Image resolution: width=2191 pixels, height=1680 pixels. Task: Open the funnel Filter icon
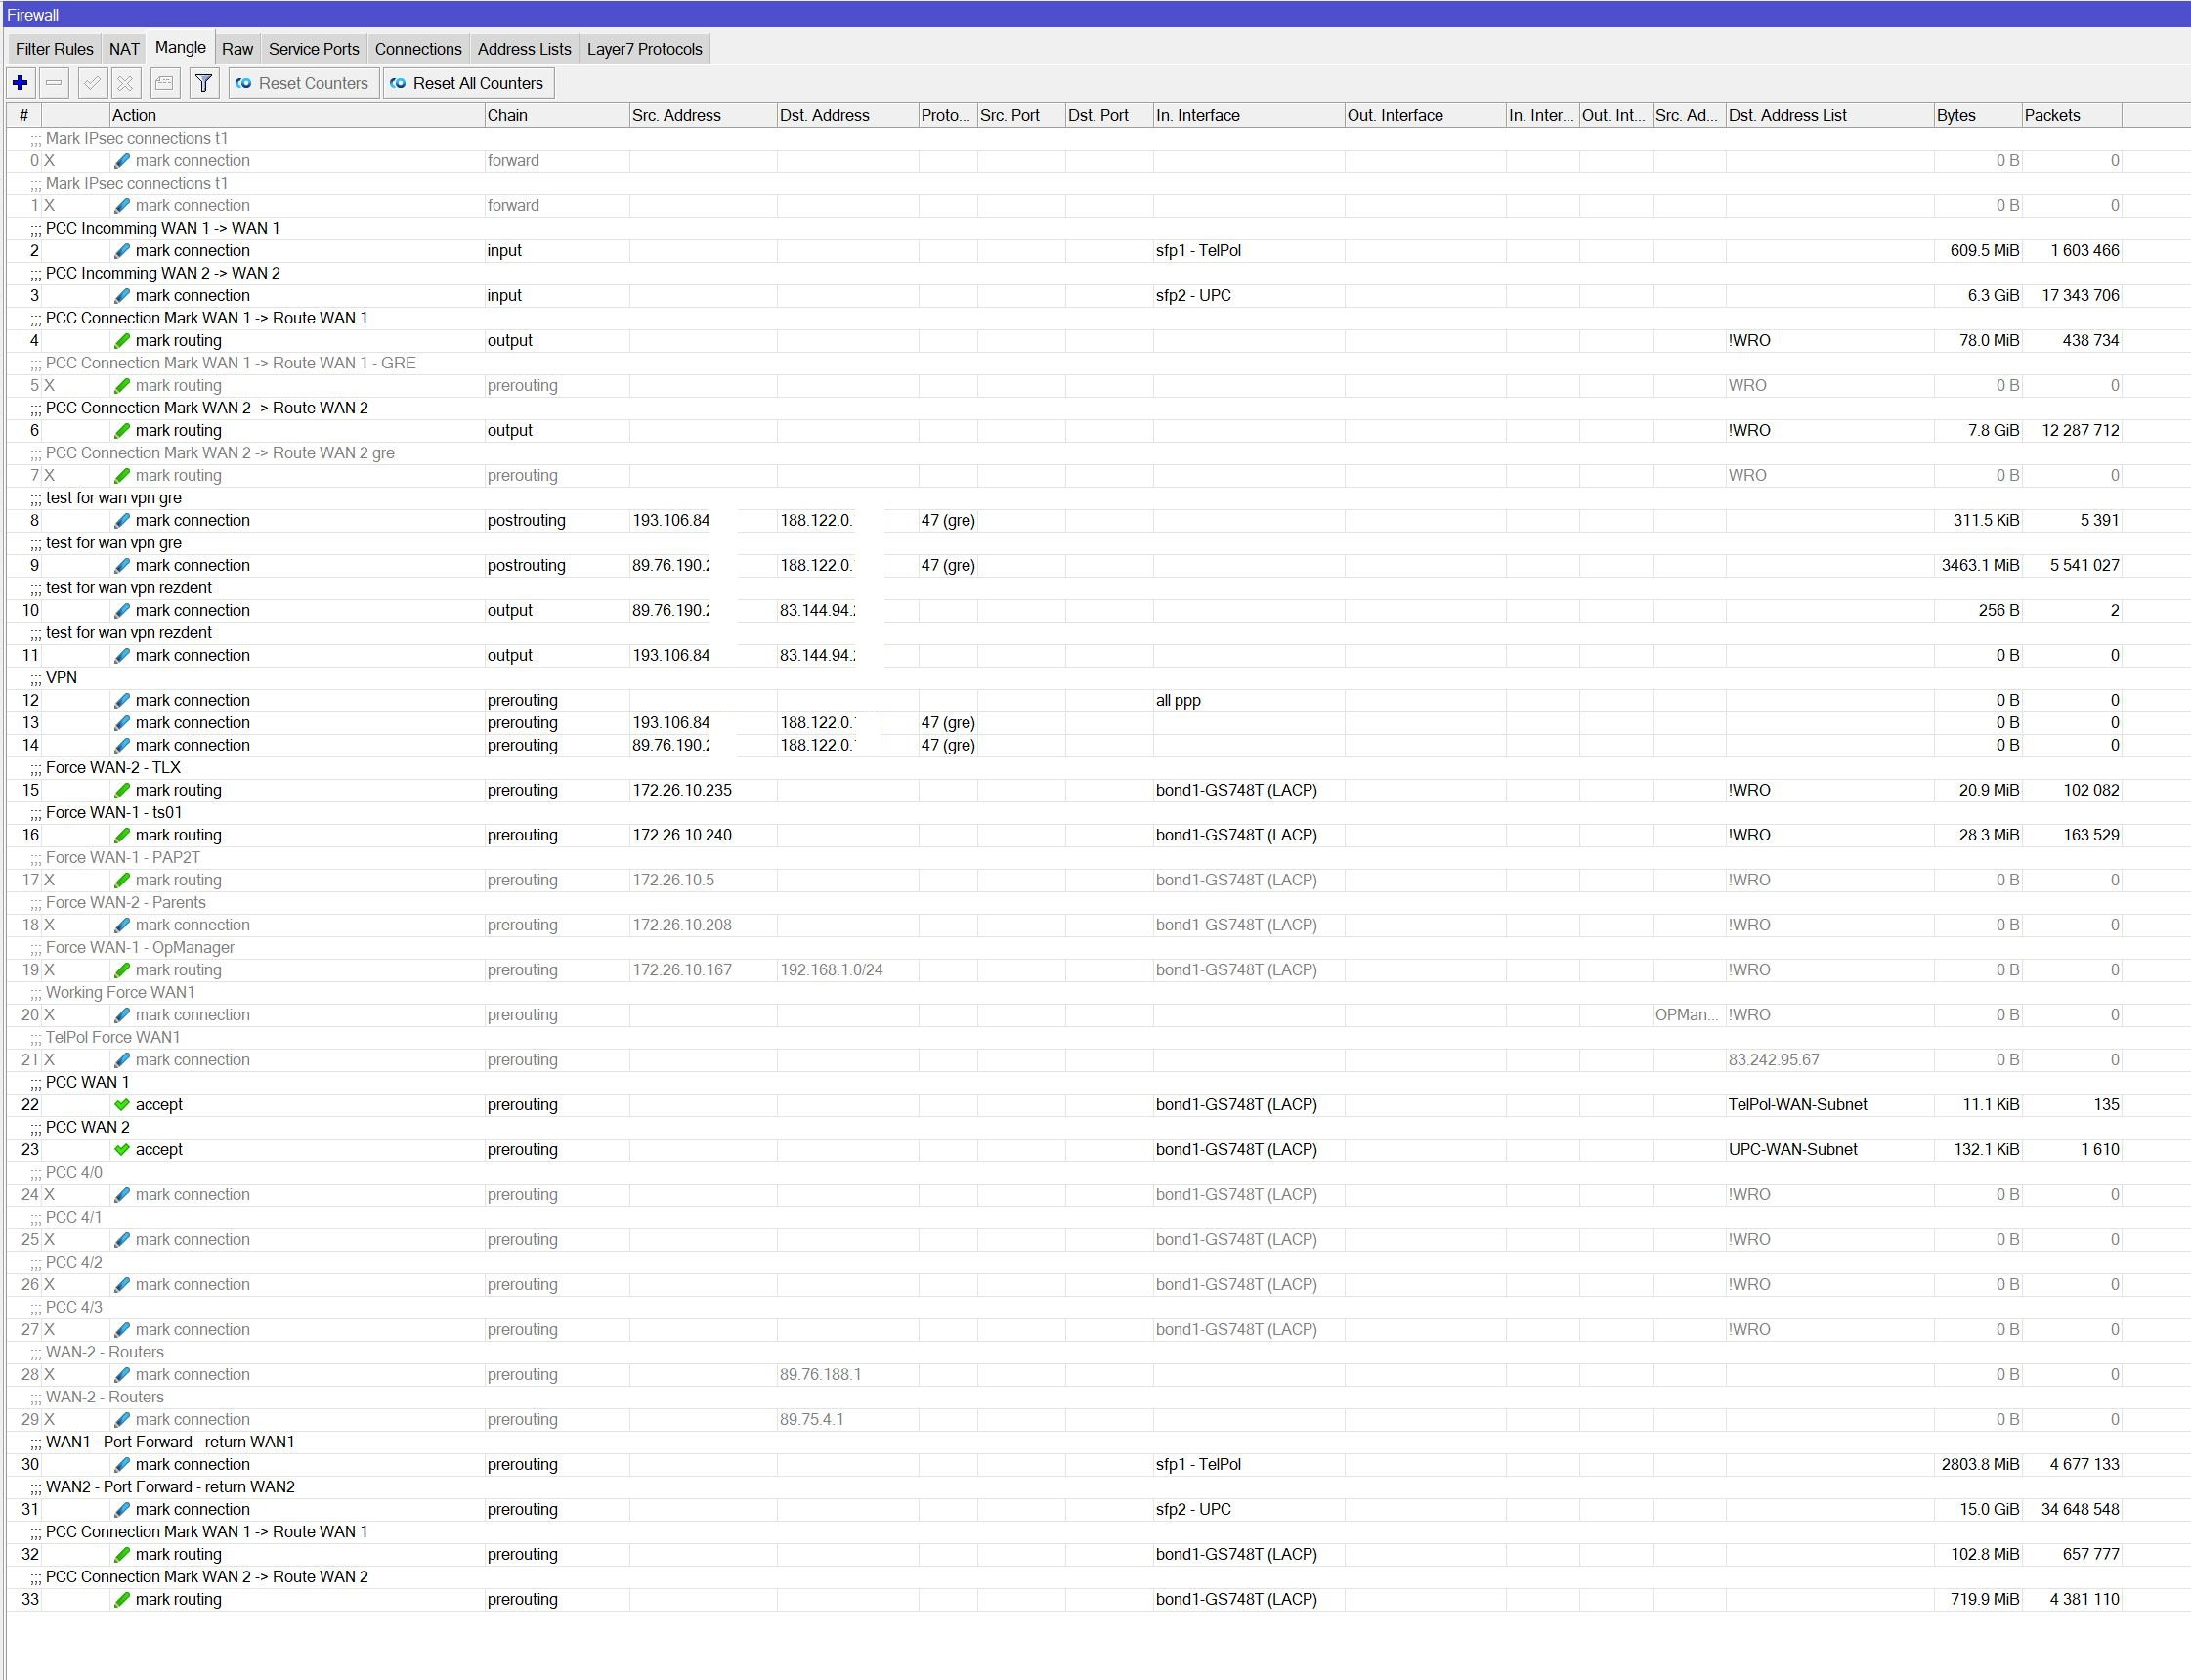pos(204,83)
